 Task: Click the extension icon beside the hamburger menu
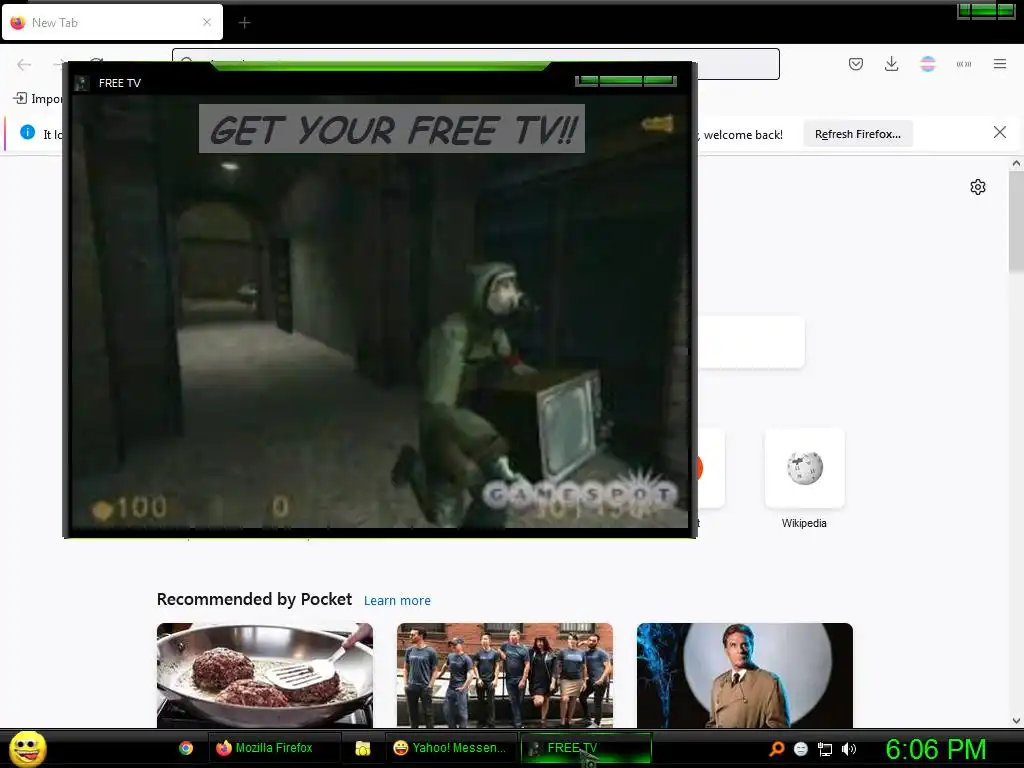tap(964, 64)
